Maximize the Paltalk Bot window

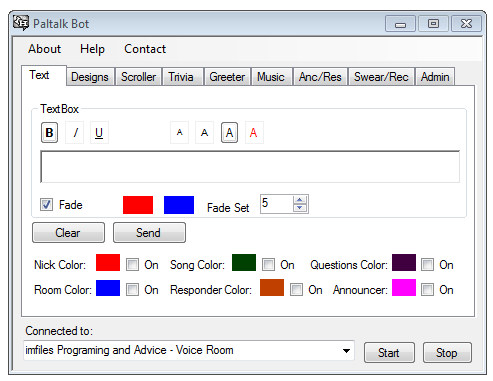coord(433,24)
